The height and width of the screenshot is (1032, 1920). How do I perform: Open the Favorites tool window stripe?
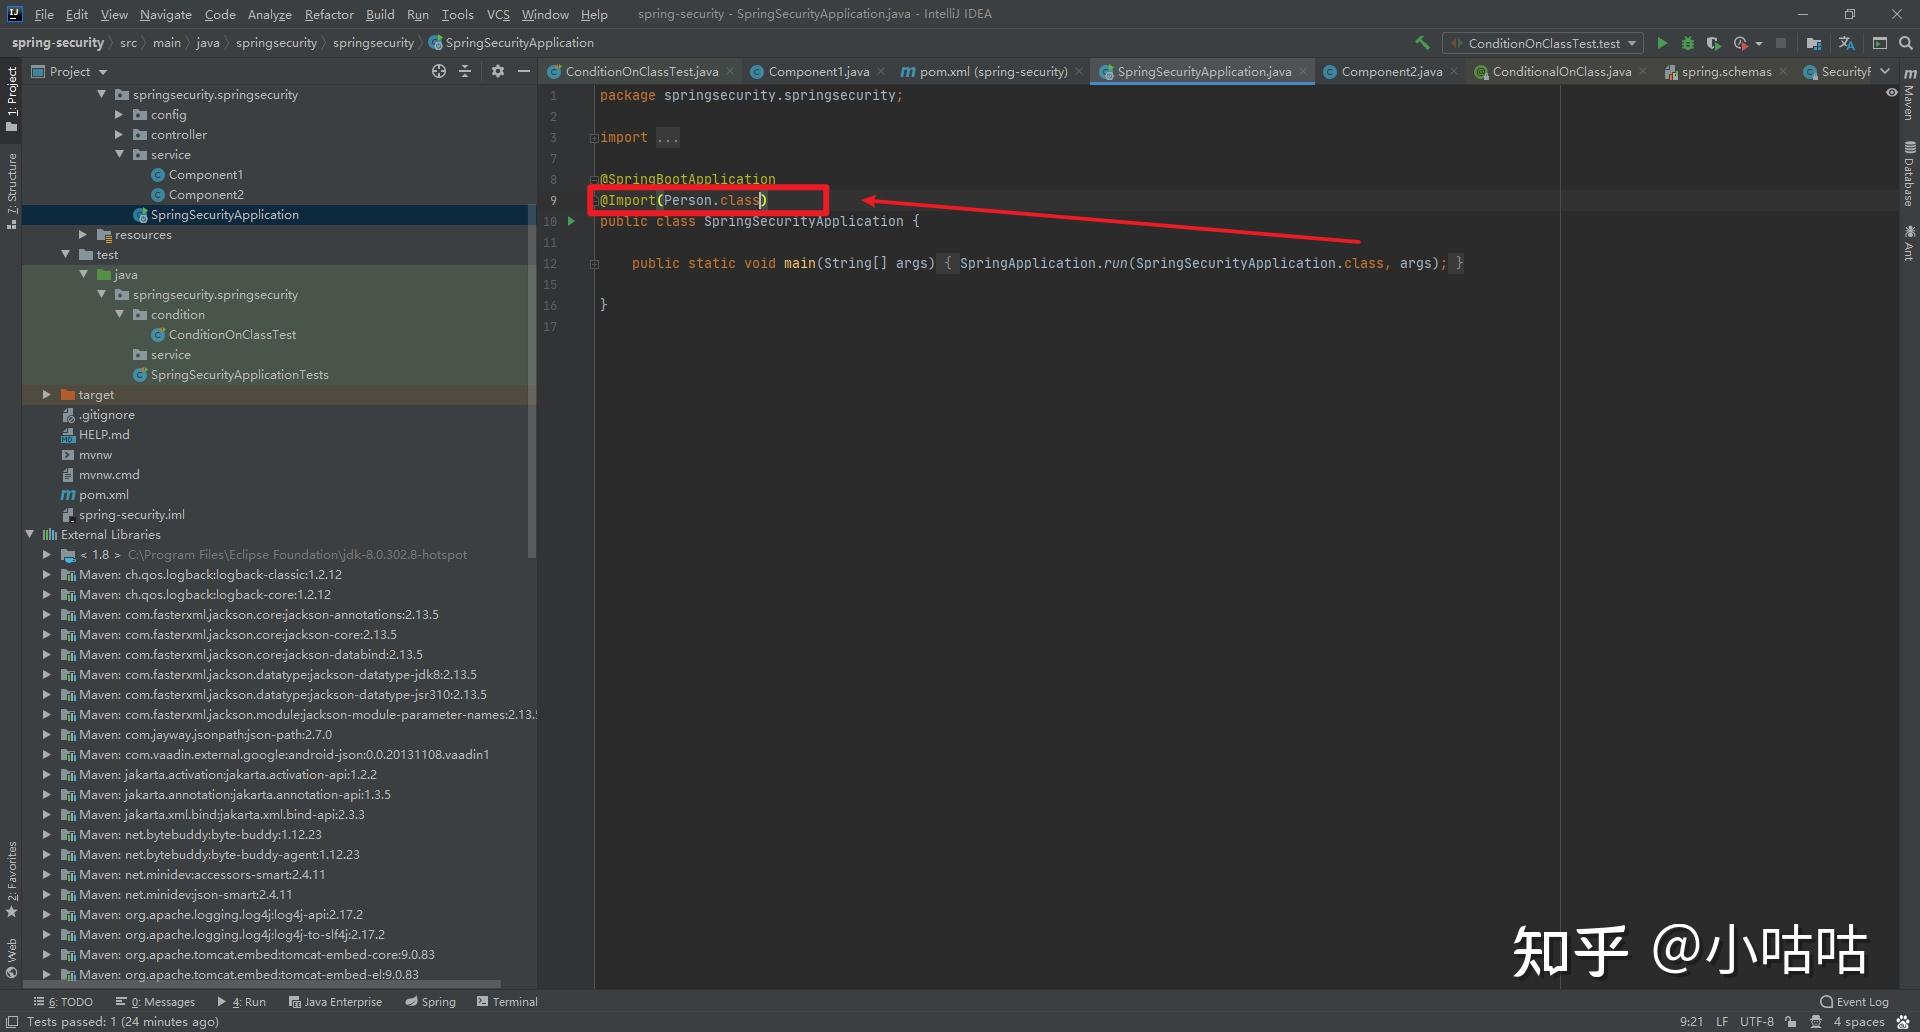[x=11, y=880]
